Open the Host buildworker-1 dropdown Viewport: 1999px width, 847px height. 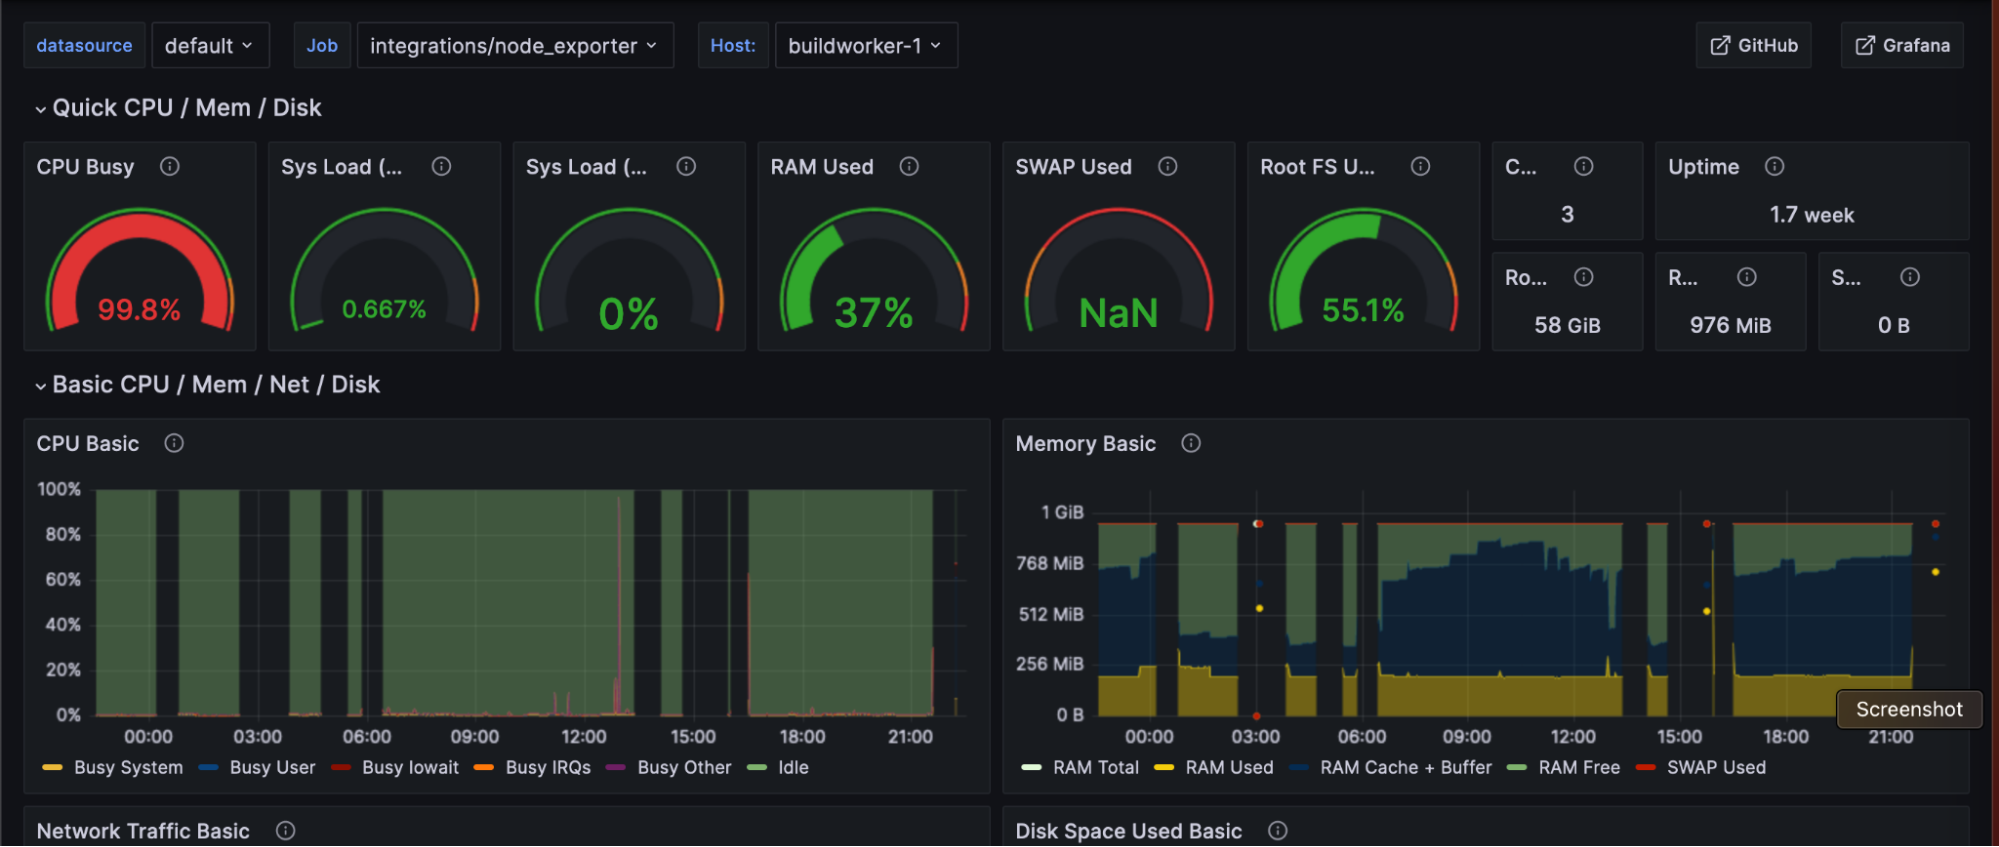tap(865, 46)
